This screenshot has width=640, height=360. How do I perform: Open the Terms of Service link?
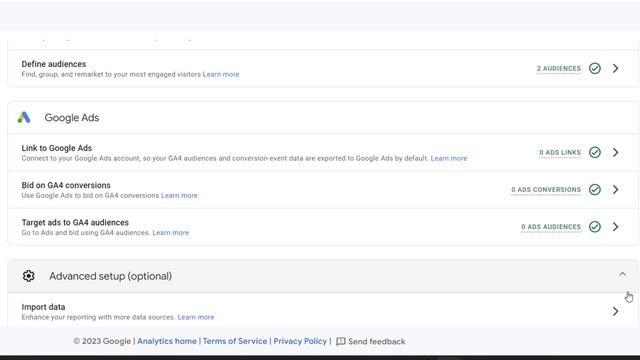[235, 341]
